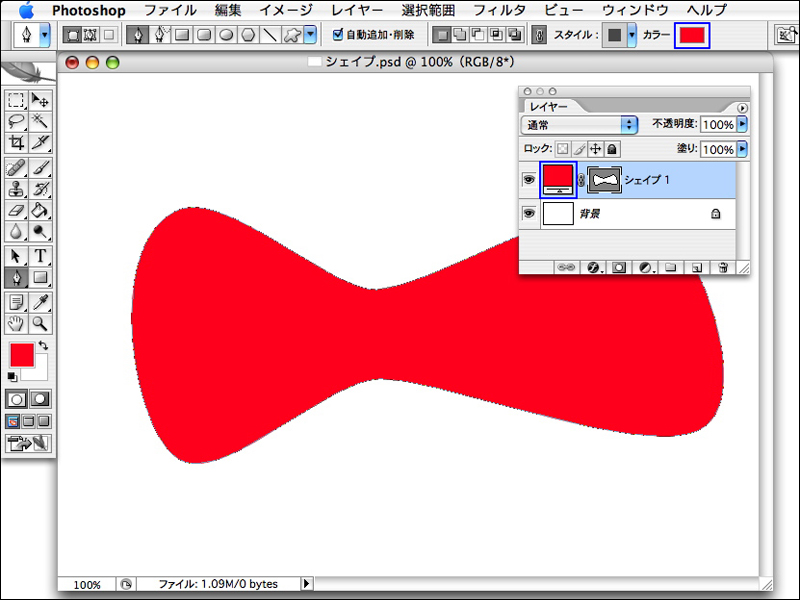Pick the Zoom magnifier tool
Viewport: 800px width, 600px height.
pos(41,323)
